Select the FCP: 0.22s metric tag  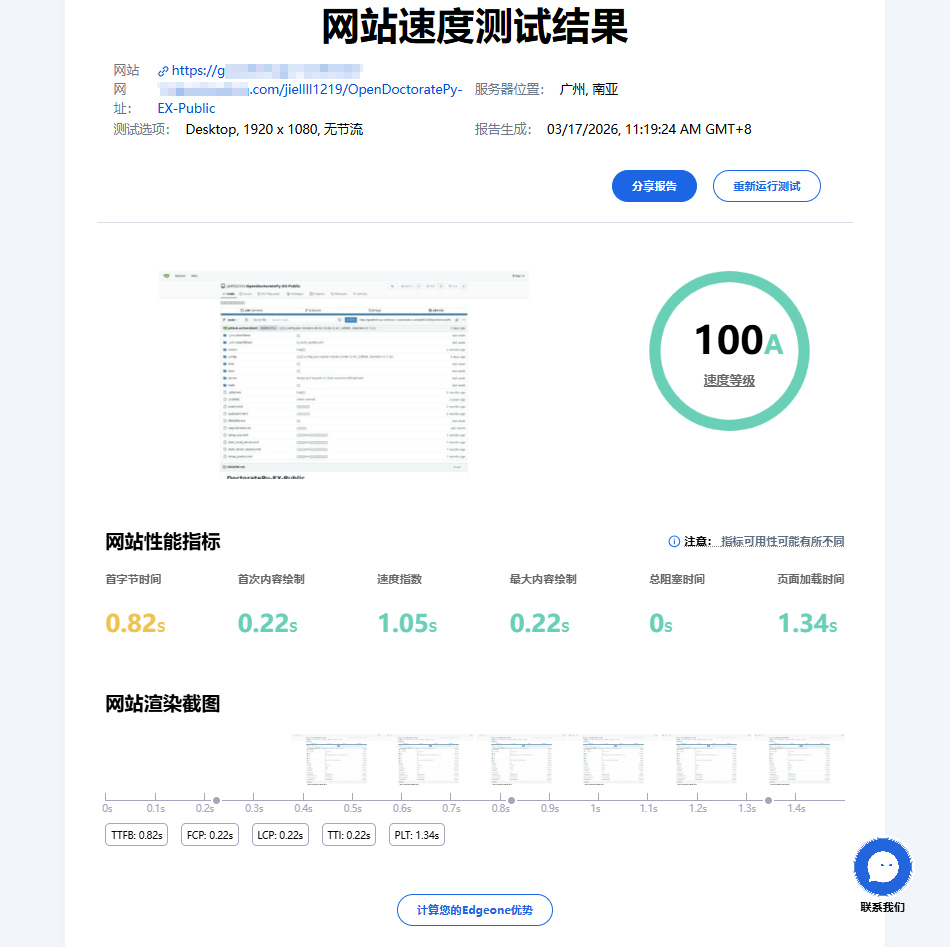[208, 834]
